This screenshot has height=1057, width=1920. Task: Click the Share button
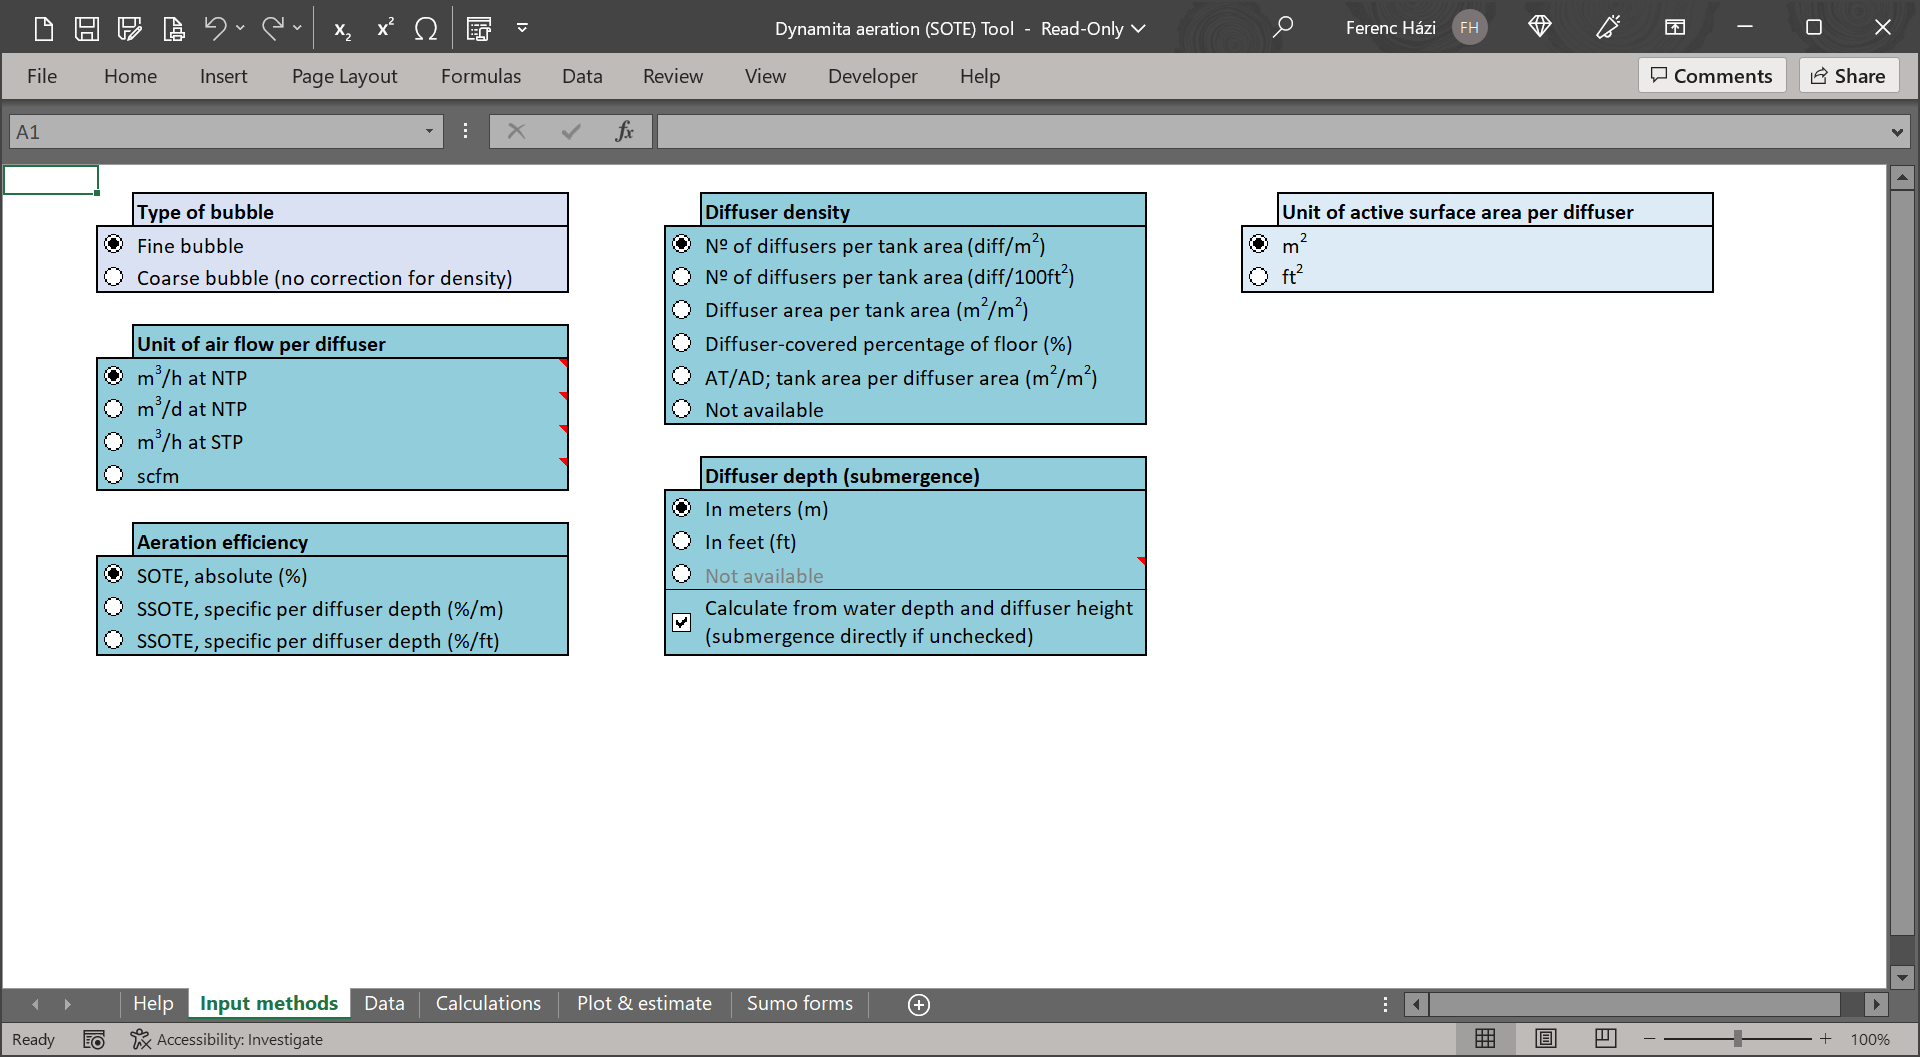(1848, 76)
